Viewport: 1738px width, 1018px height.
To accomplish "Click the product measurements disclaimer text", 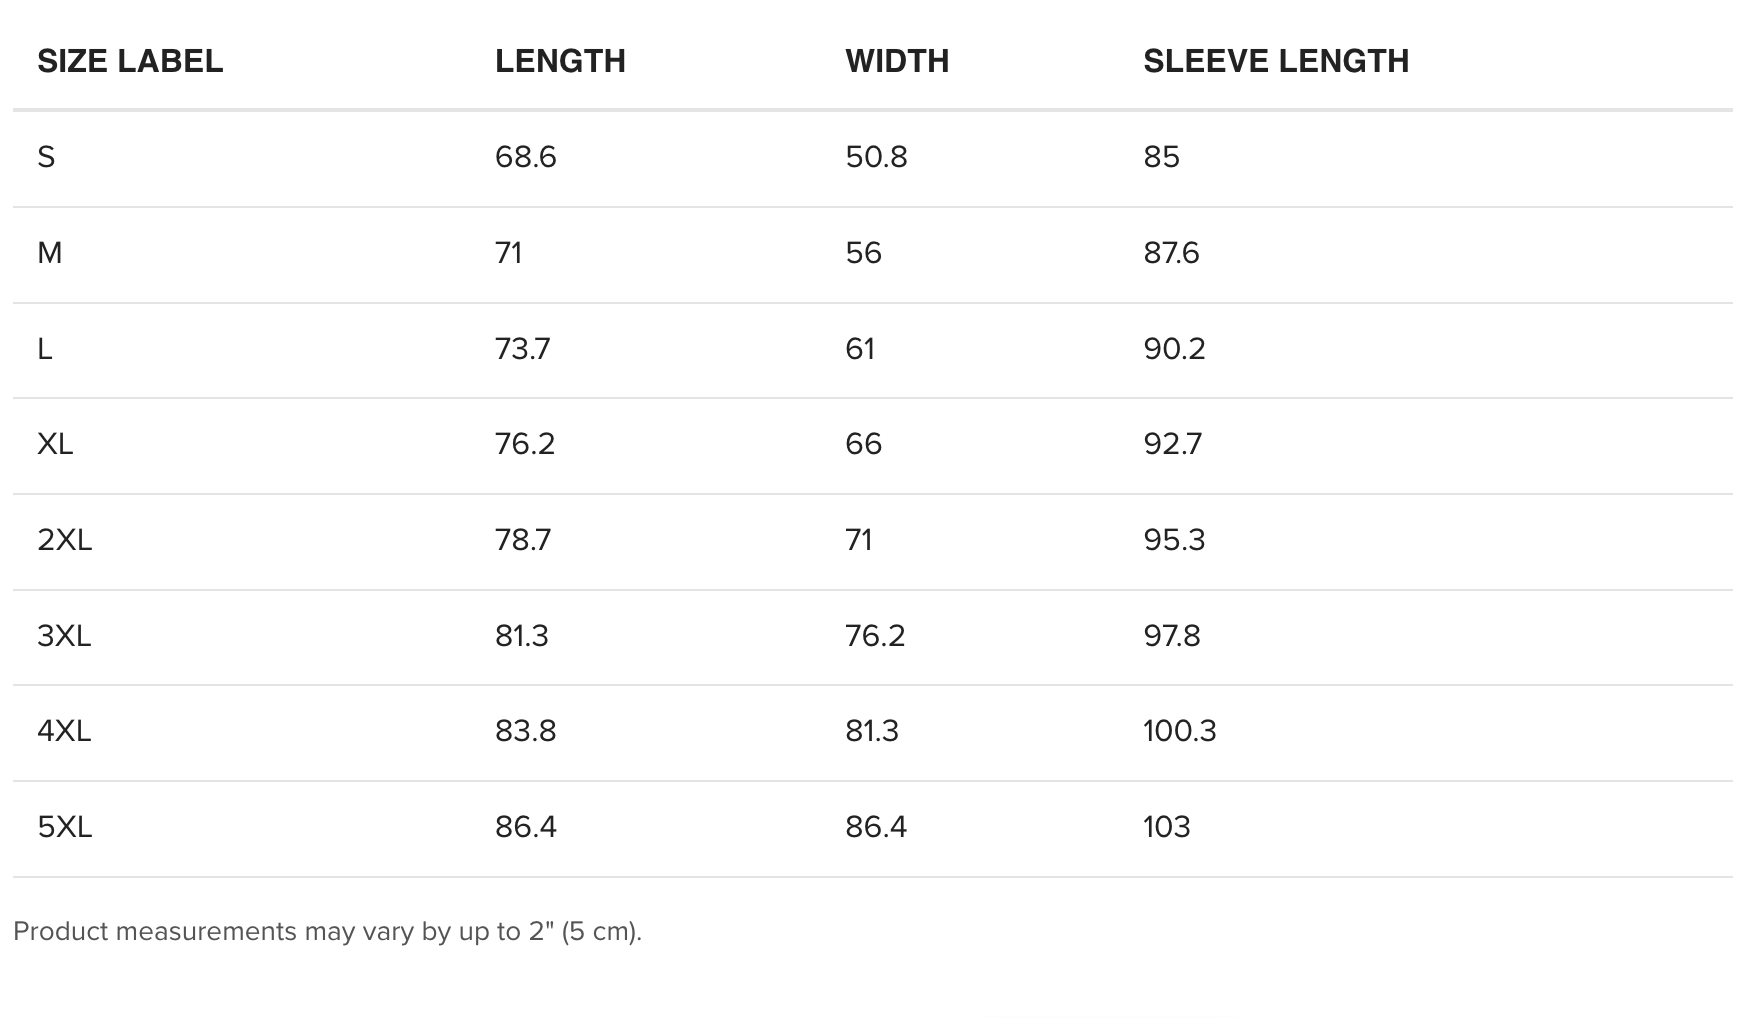I will [x=327, y=931].
